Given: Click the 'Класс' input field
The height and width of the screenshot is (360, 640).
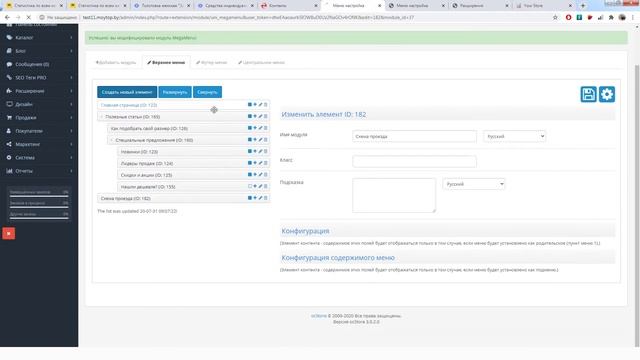Looking at the screenshot, I should pyautogui.click(x=414, y=162).
